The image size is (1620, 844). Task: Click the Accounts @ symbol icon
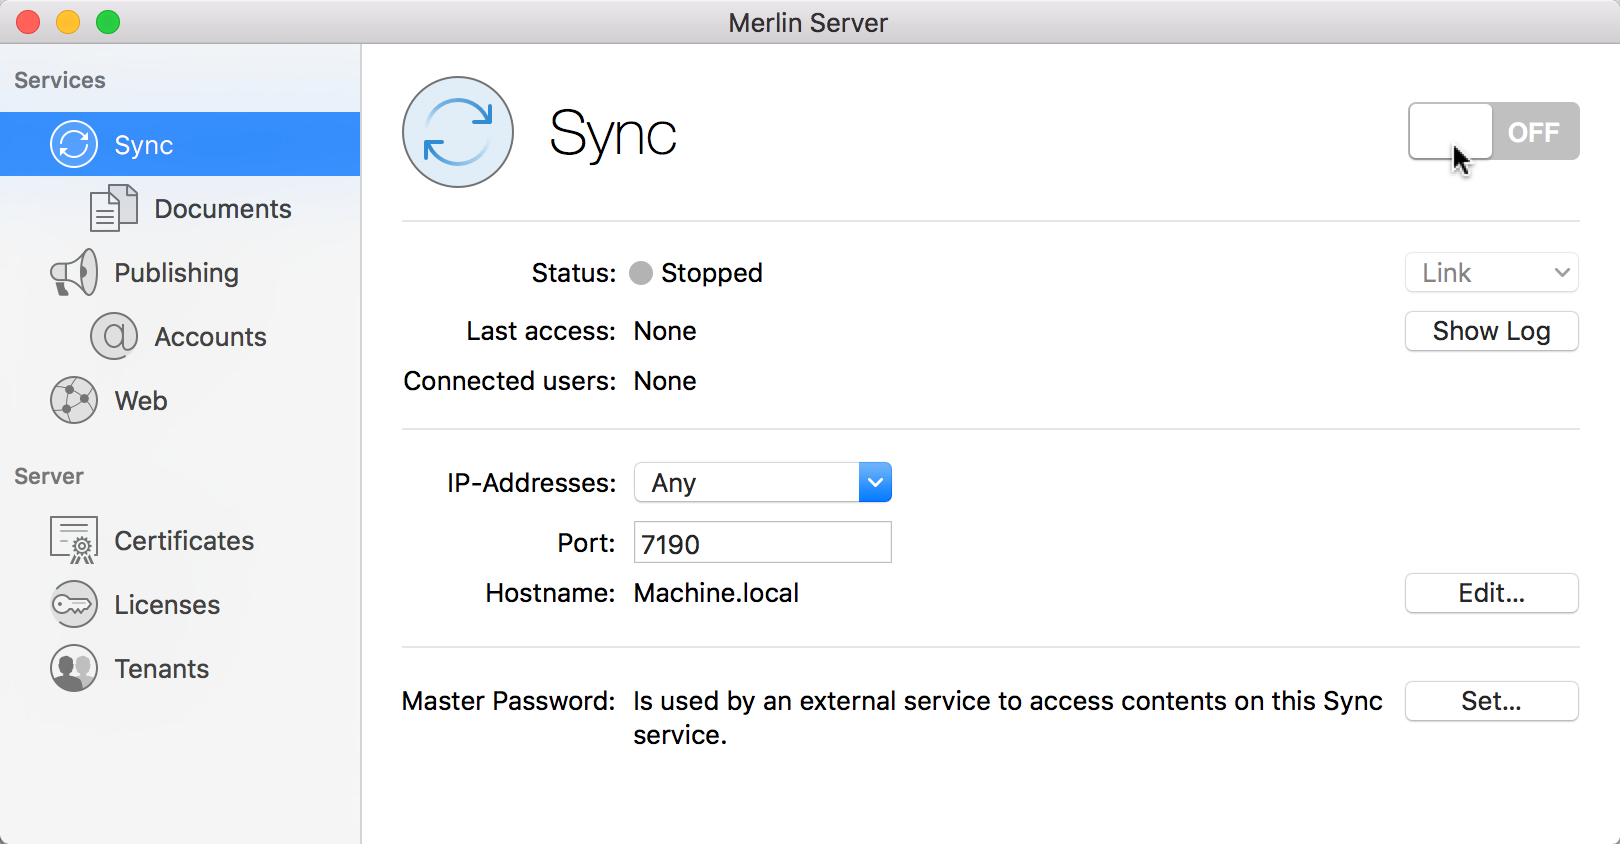114,336
